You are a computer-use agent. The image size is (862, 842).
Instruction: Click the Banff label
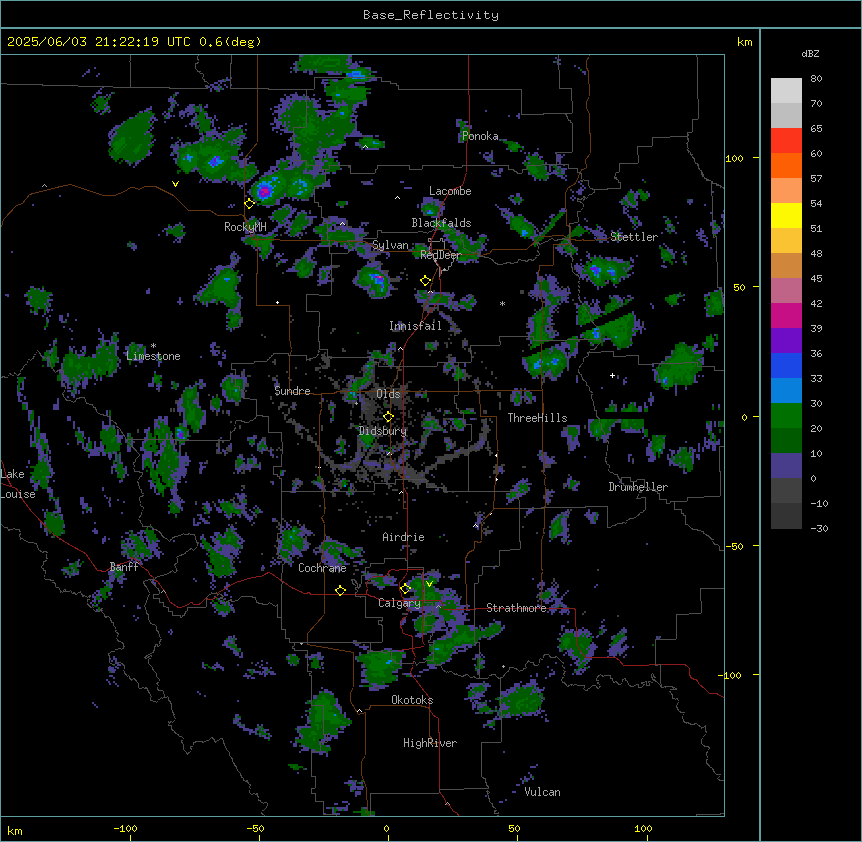(124, 567)
